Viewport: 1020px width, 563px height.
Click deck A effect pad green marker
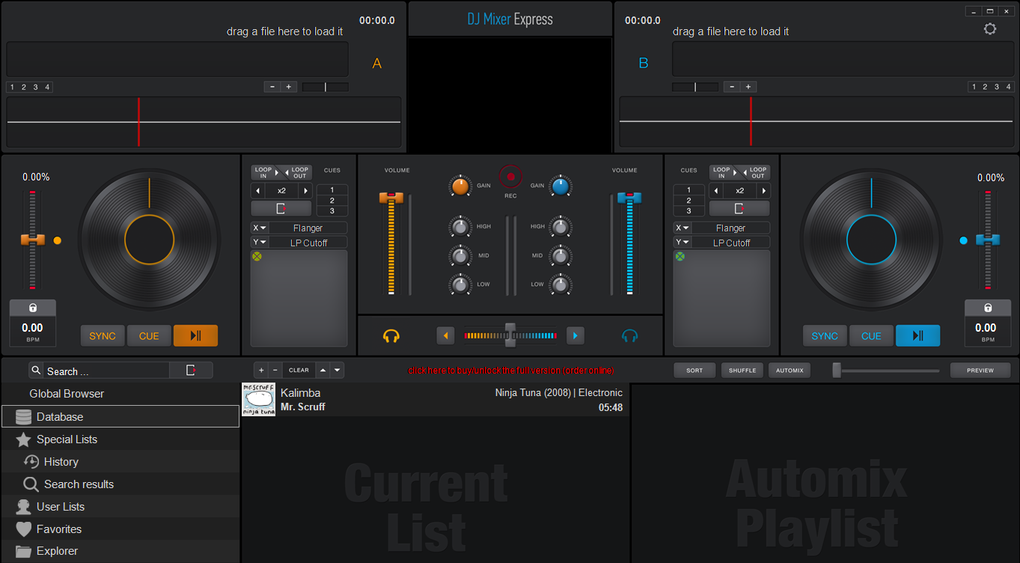(x=257, y=256)
